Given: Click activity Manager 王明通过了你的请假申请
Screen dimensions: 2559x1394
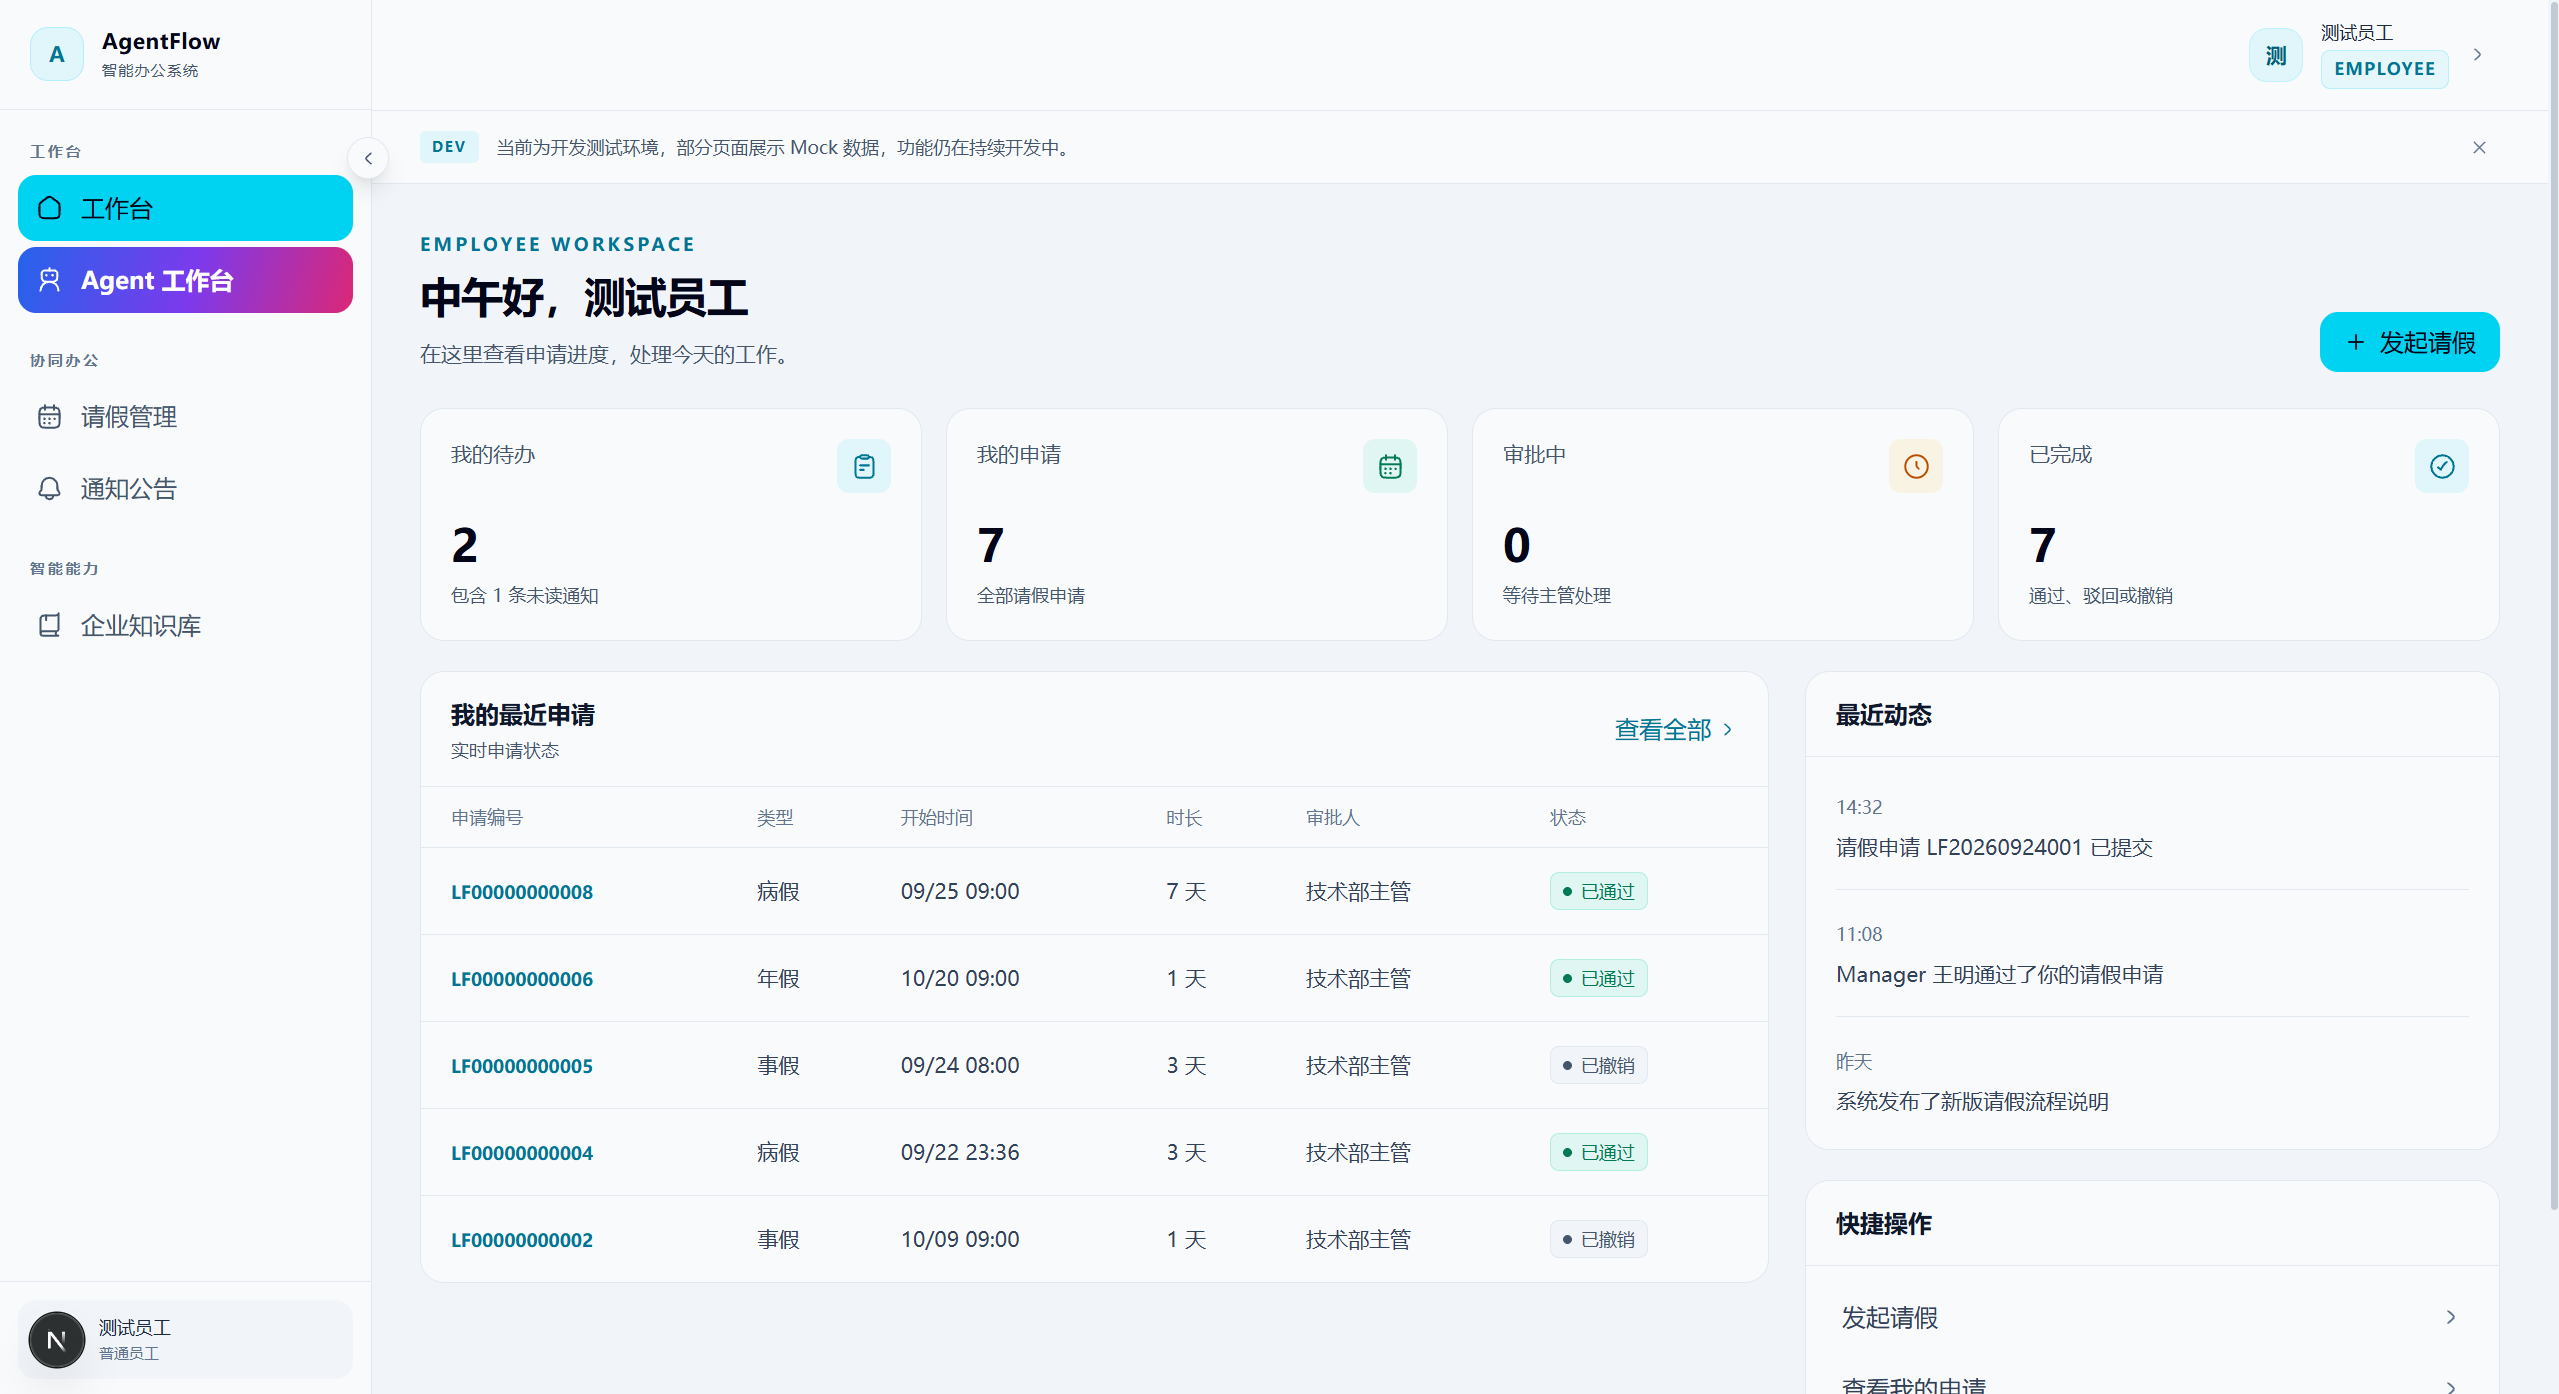Looking at the screenshot, I should tap(1999, 974).
